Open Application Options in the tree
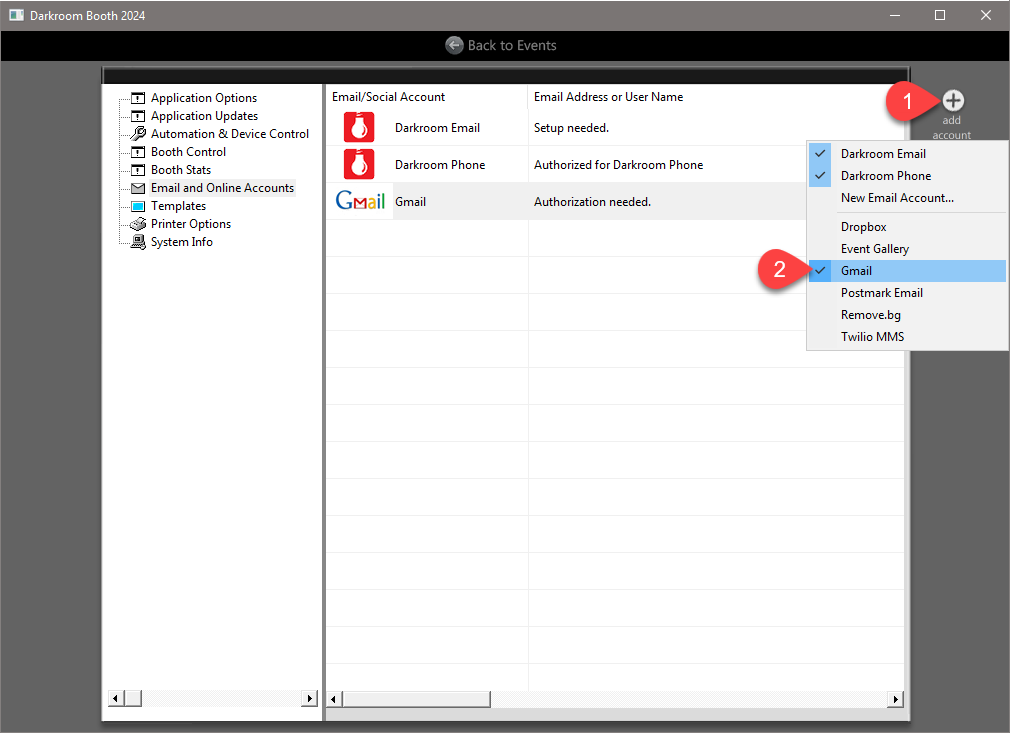 [204, 98]
